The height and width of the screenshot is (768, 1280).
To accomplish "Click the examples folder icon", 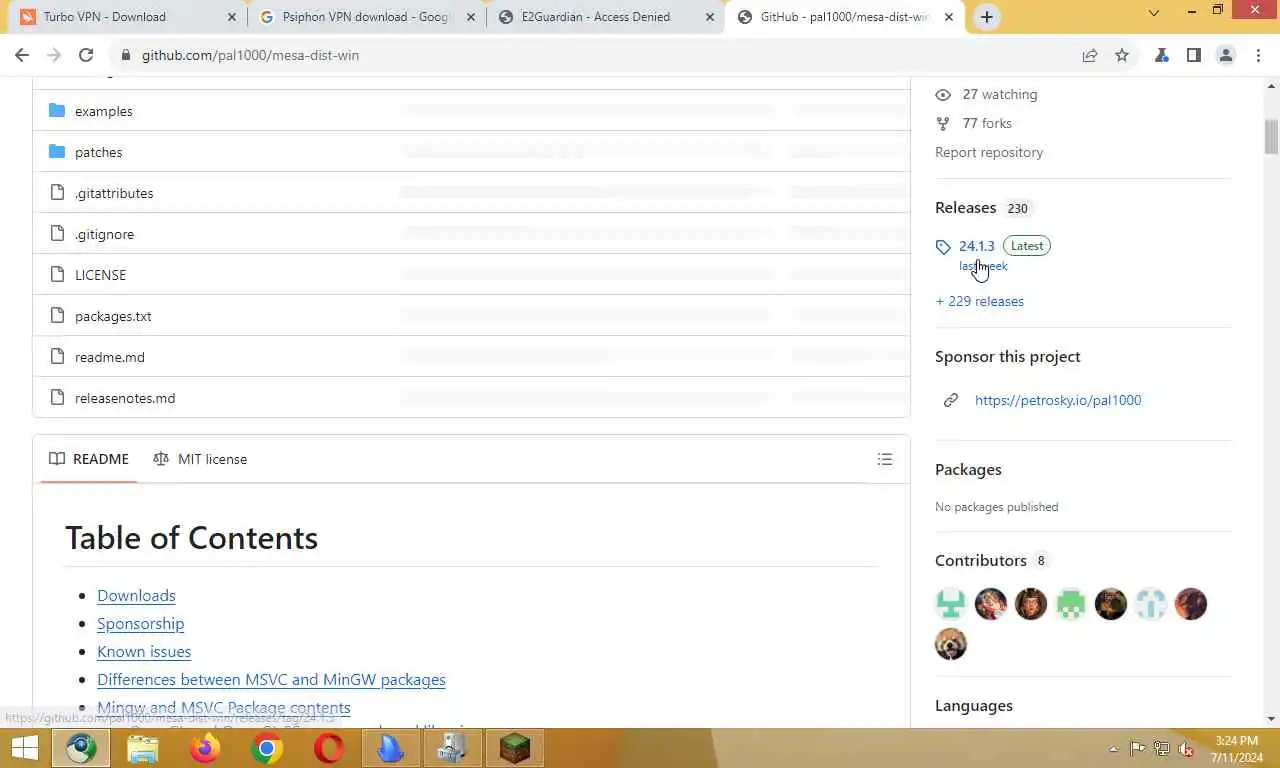I will coord(57,111).
